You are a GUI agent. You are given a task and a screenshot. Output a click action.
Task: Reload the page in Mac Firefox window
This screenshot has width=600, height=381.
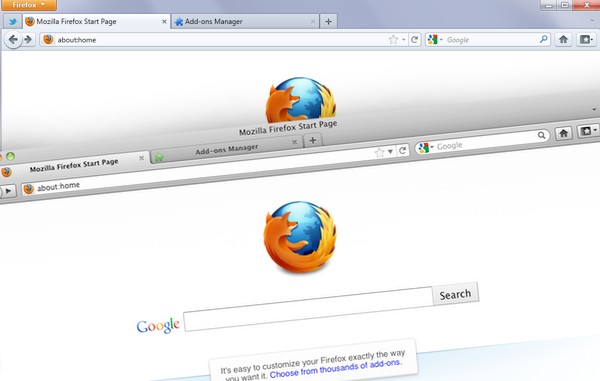tap(402, 150)
